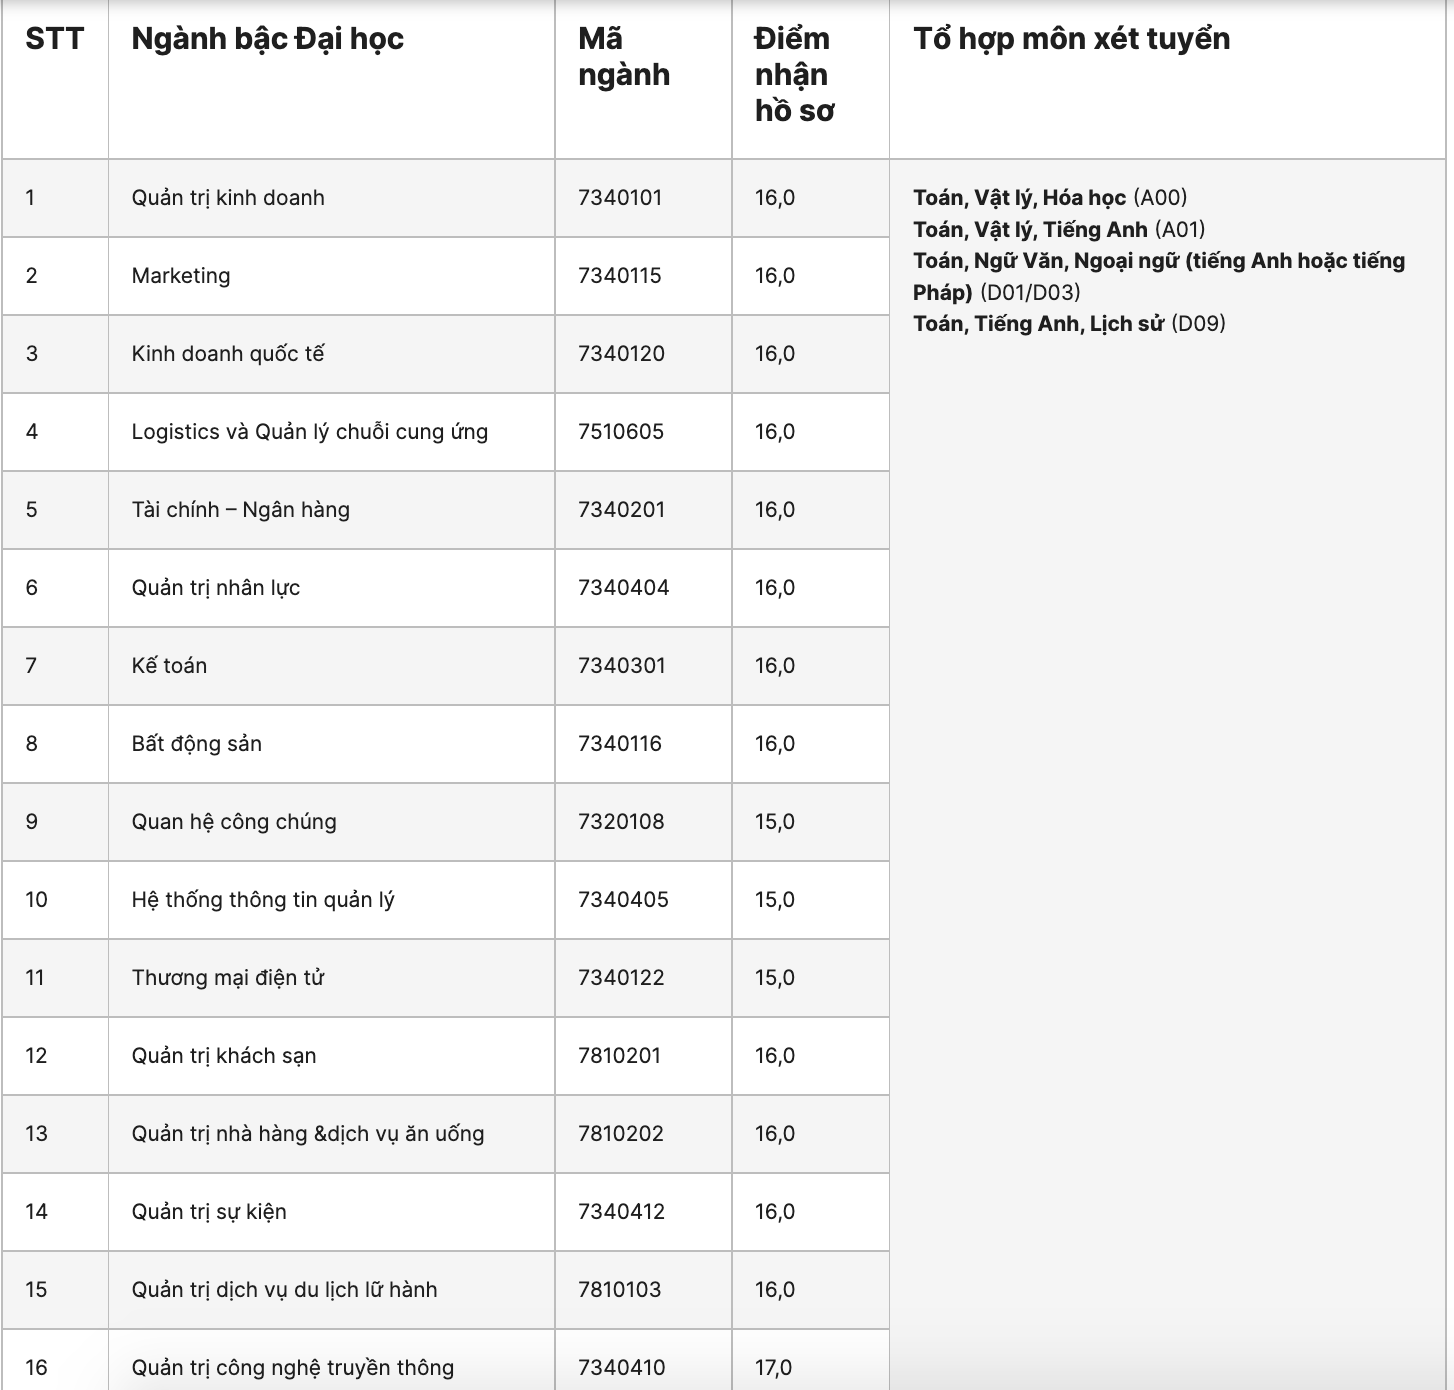Click the 'Toán, Vật lý, Hóa học (A00)' line

1050,198
